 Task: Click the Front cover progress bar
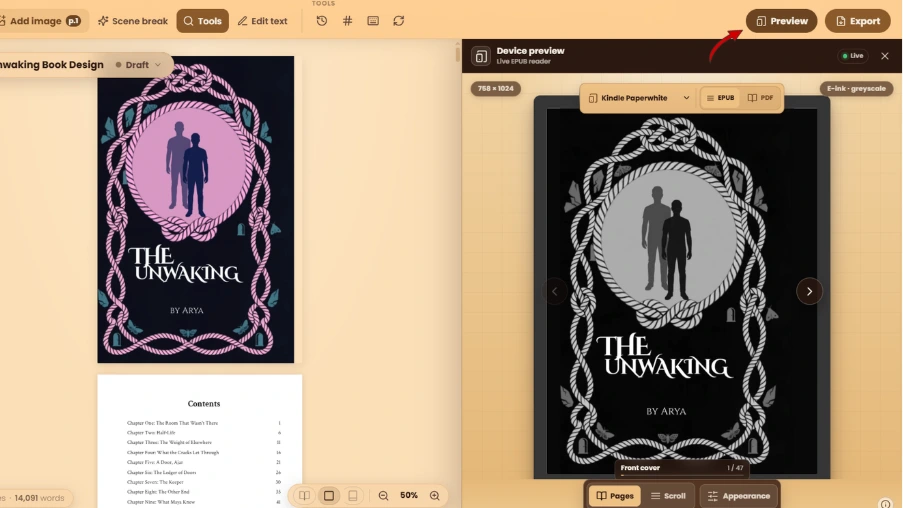(682, 476)
